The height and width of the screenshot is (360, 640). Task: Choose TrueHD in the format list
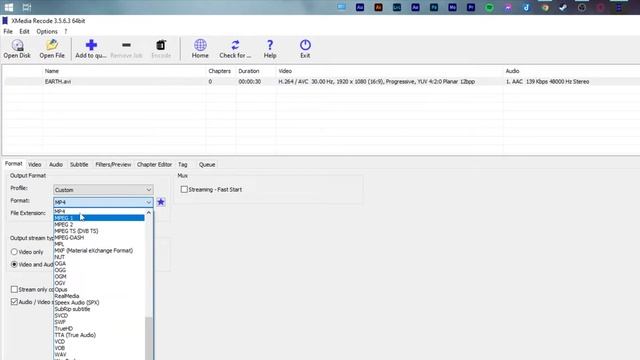(x=99, y=329)
